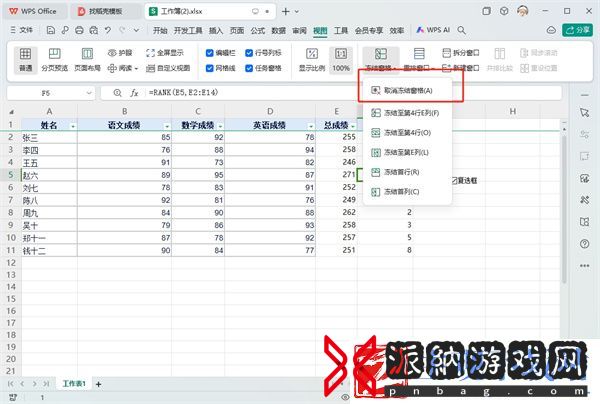Toggle the Task Pane (任务窗格) checkbox
The image size is (600, 404).
click(x=249, y=68)
